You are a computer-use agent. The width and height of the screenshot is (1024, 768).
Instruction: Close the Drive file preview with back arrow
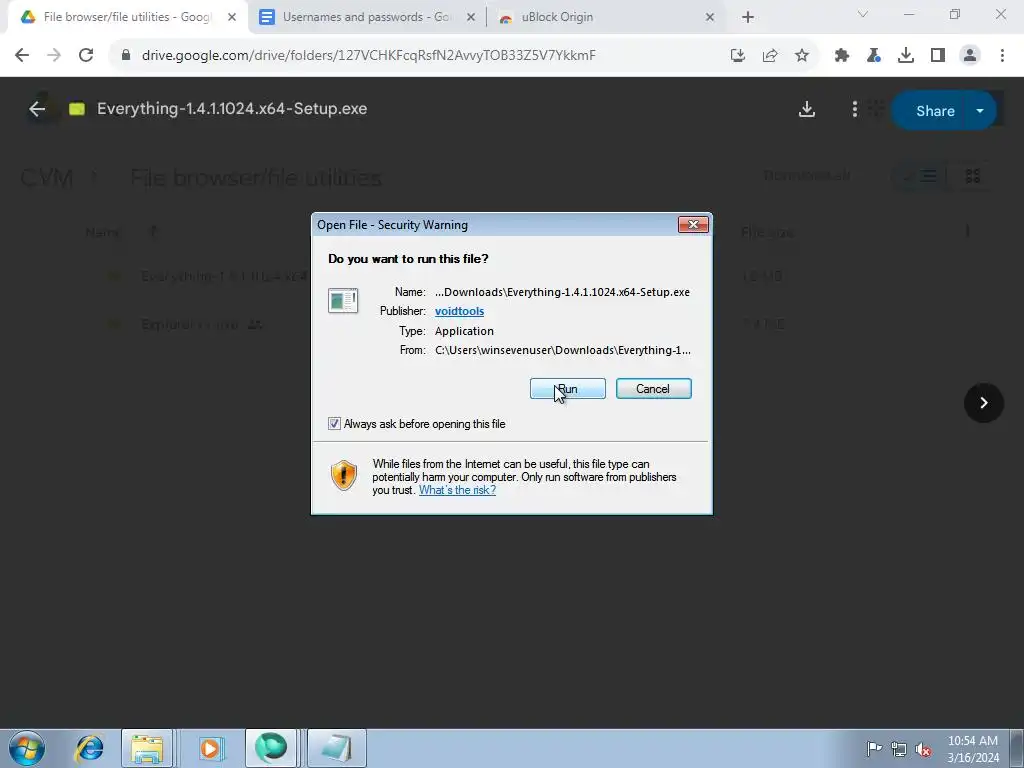point(37,109)
